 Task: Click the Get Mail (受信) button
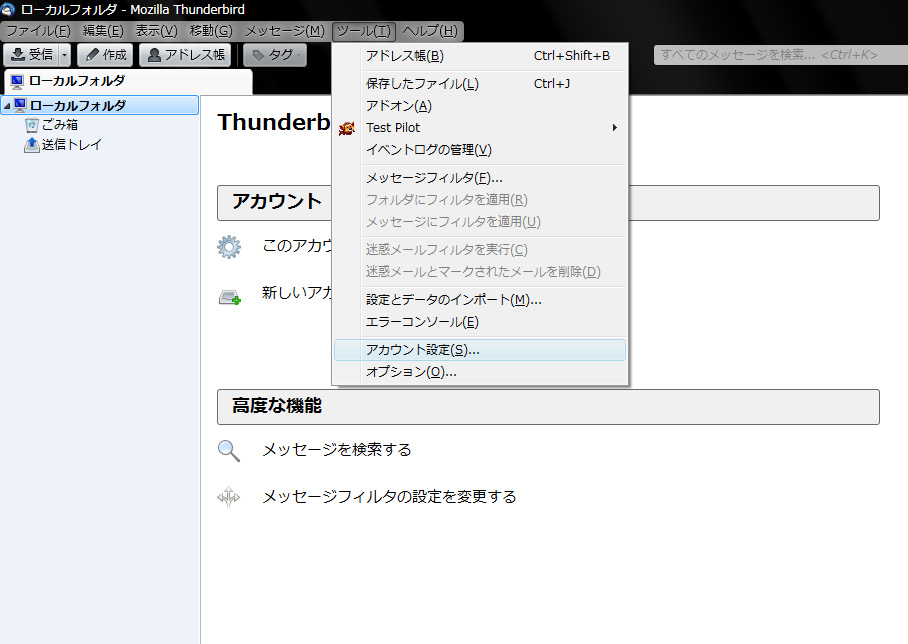tap(31, 55)
